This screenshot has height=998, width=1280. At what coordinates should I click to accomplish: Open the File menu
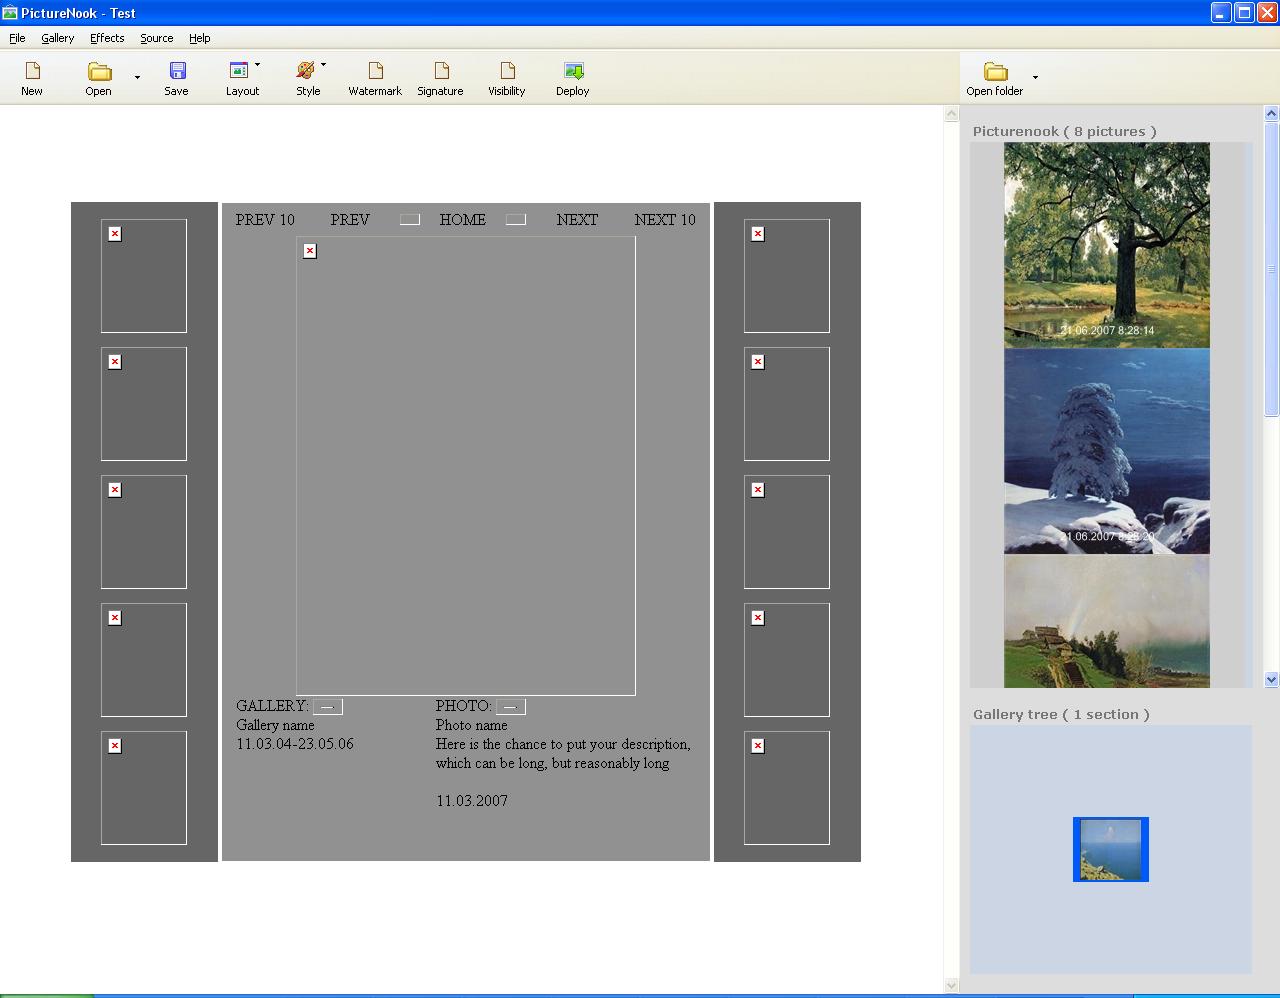[x=17, y=38]
